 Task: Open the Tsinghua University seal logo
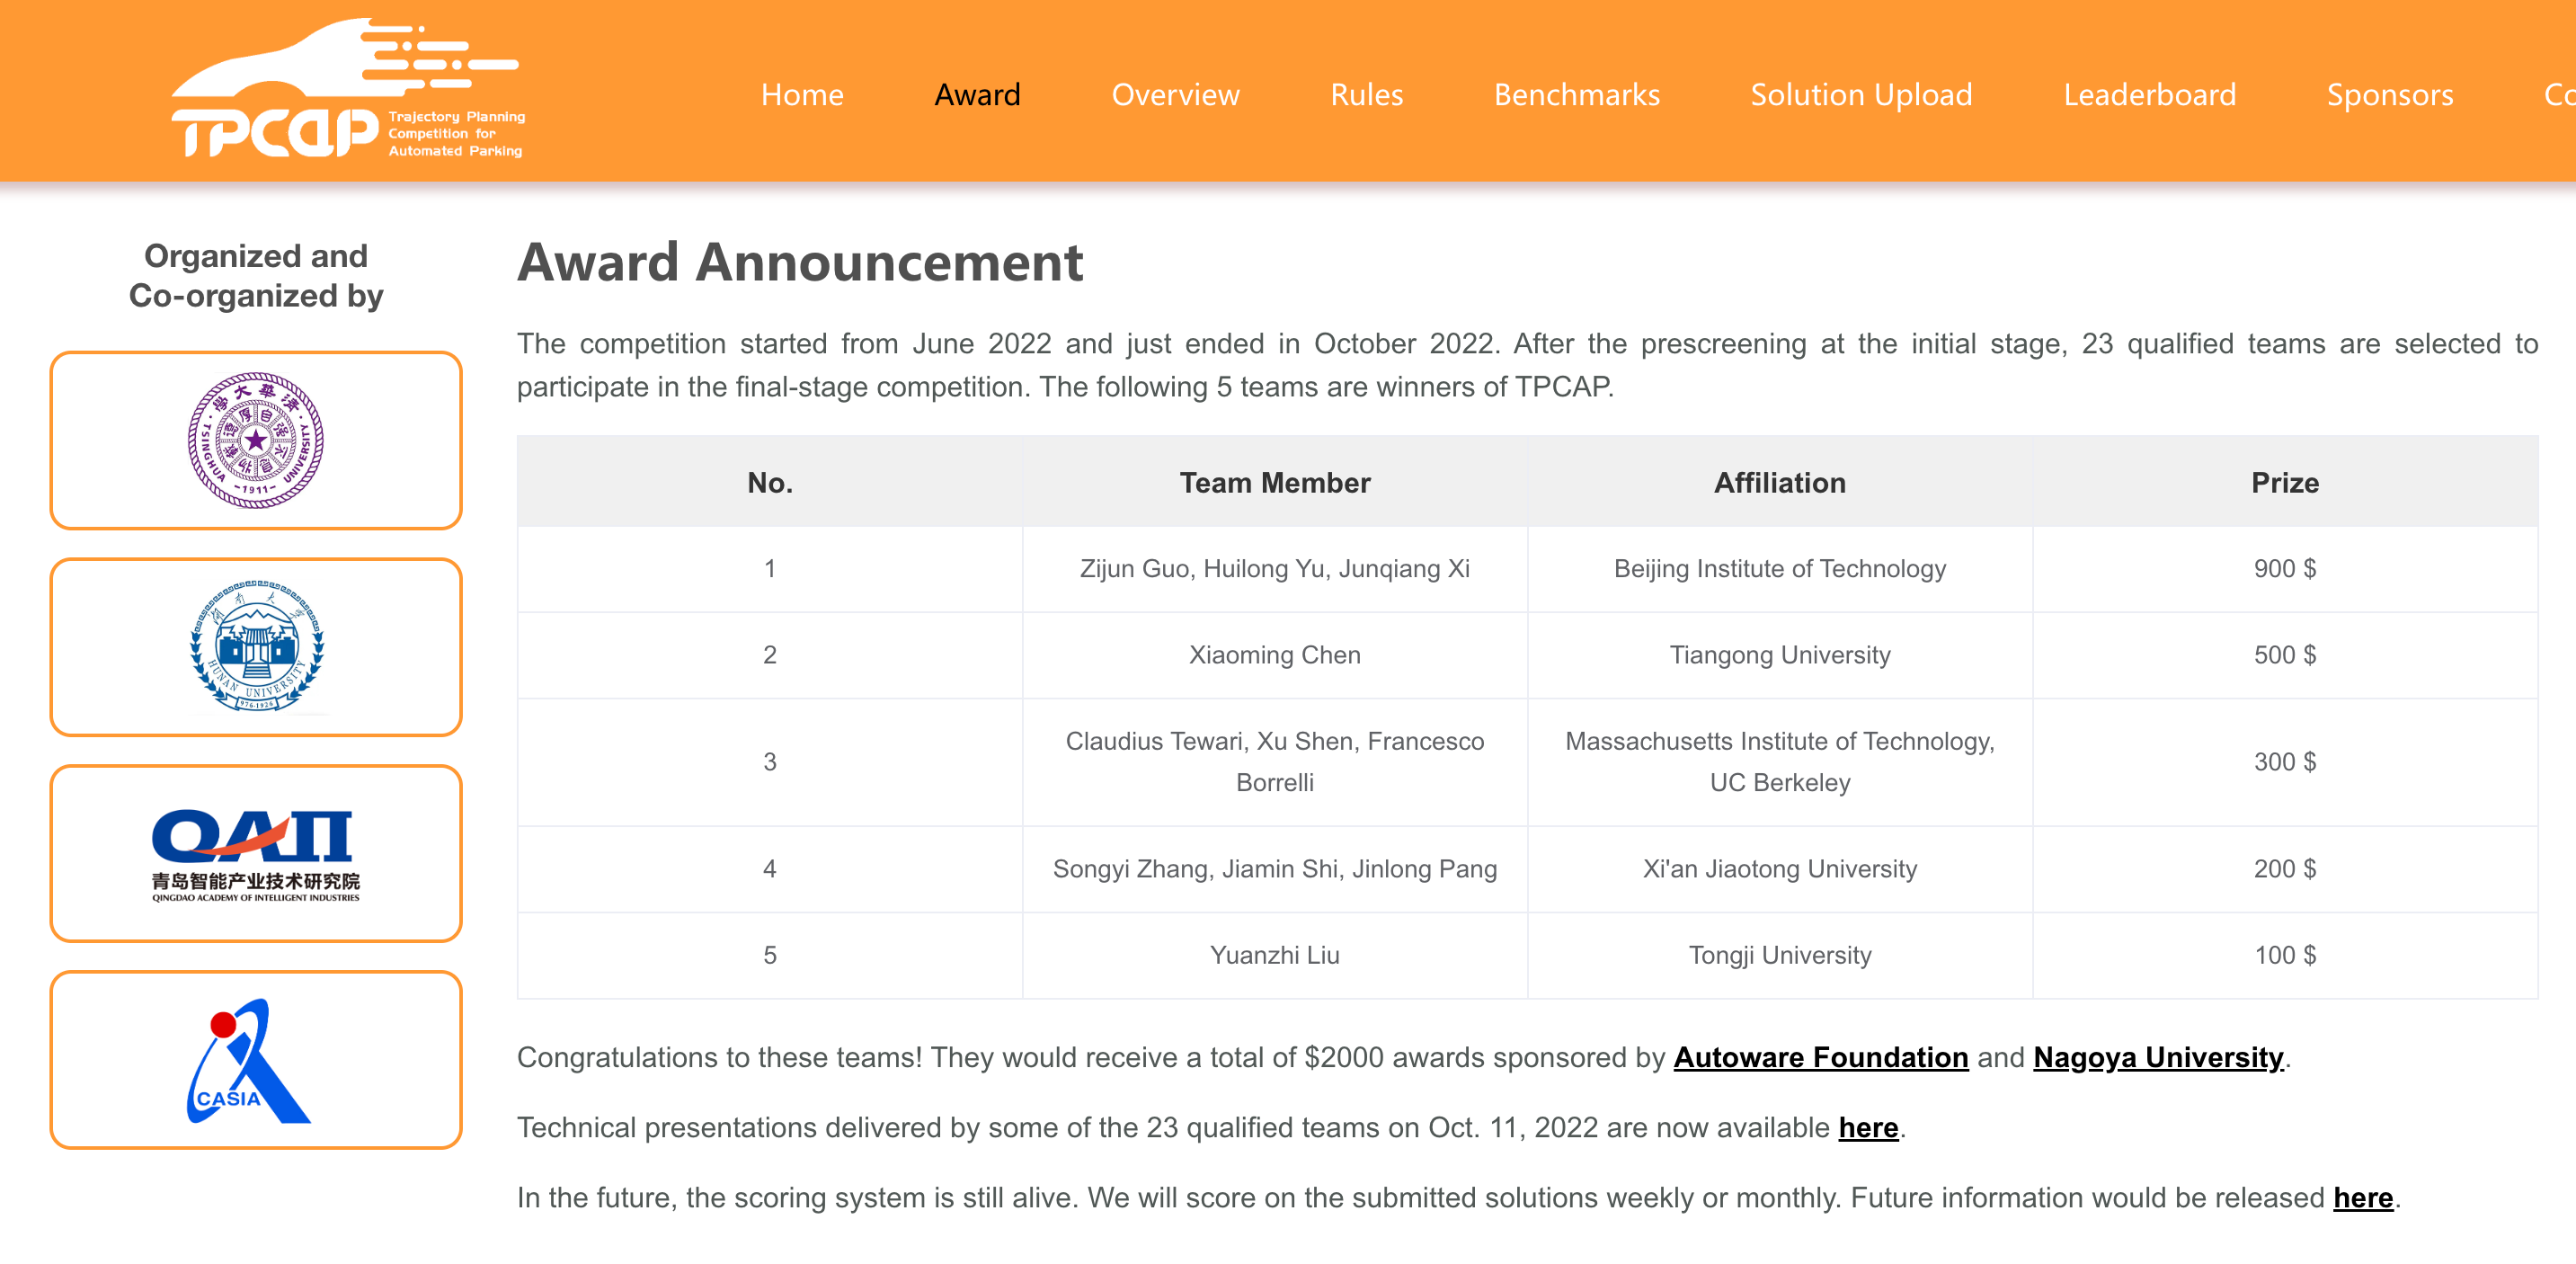(256, 440)
